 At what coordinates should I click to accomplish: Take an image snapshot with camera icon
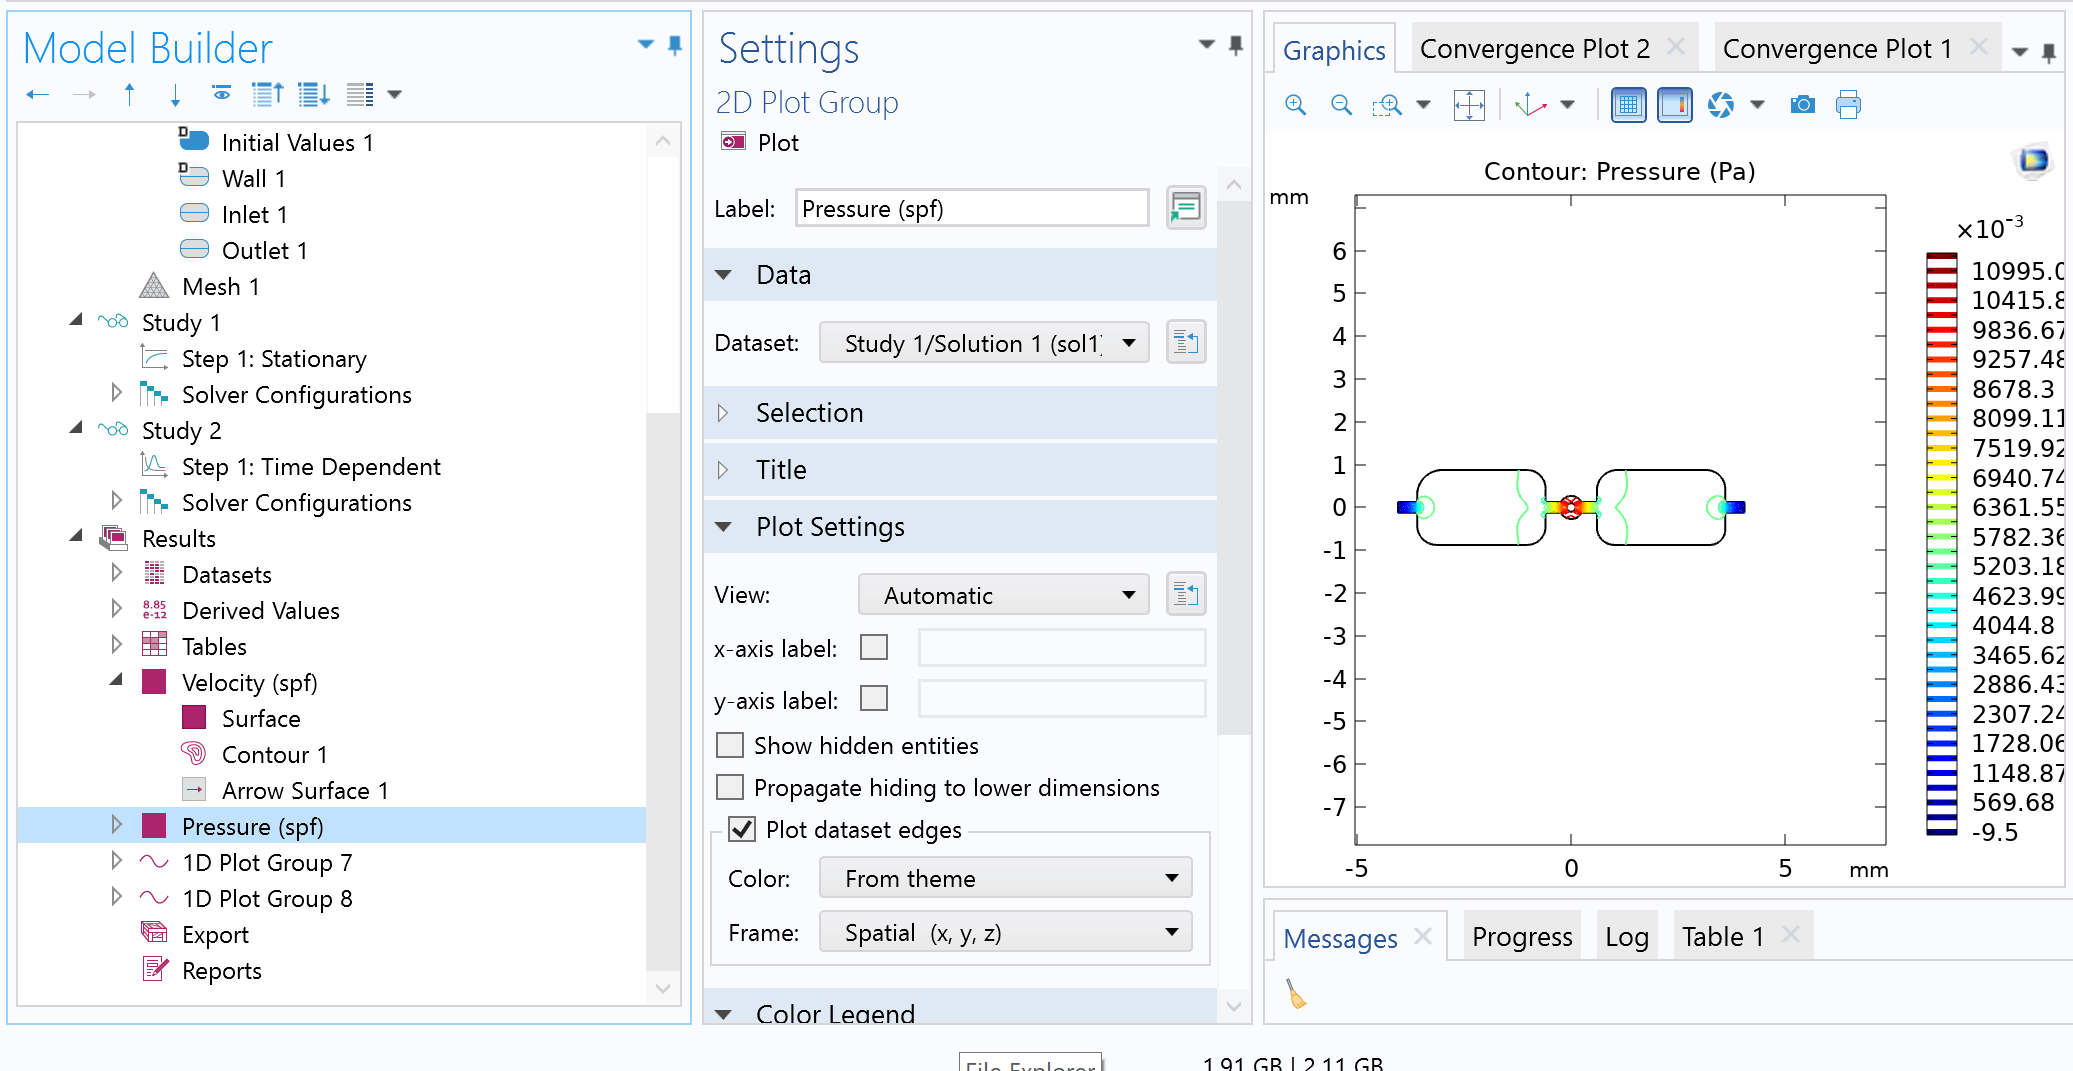[1802, 105]
